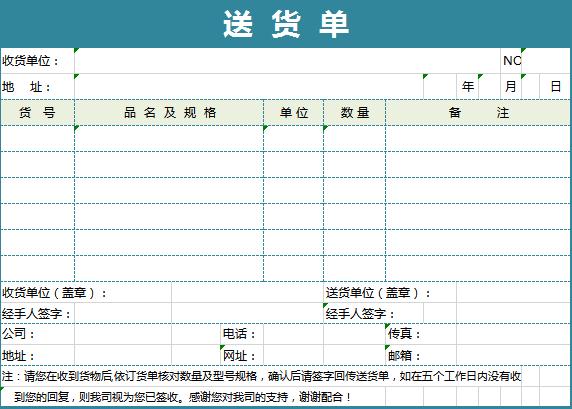Click the 单位 column header

[294, 112]
